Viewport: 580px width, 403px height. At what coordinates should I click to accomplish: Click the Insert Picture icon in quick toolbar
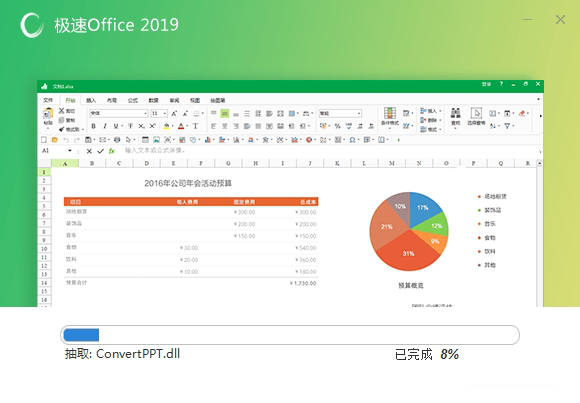point(156,140)
